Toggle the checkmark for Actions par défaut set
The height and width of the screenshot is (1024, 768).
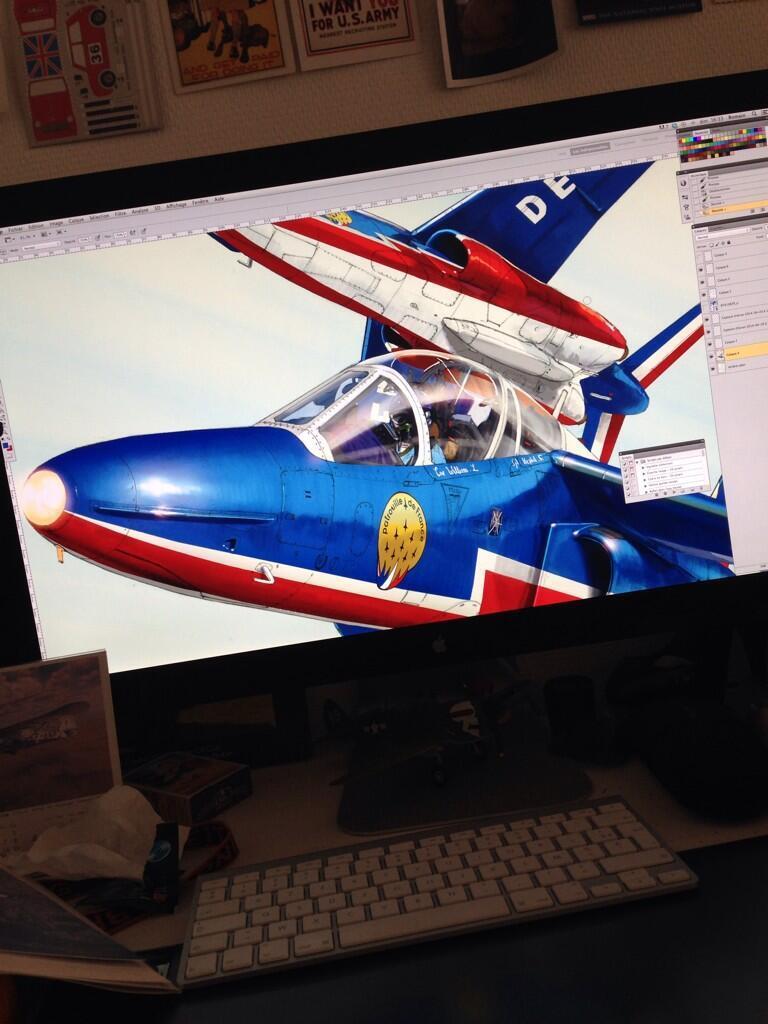tap(625, 463)
